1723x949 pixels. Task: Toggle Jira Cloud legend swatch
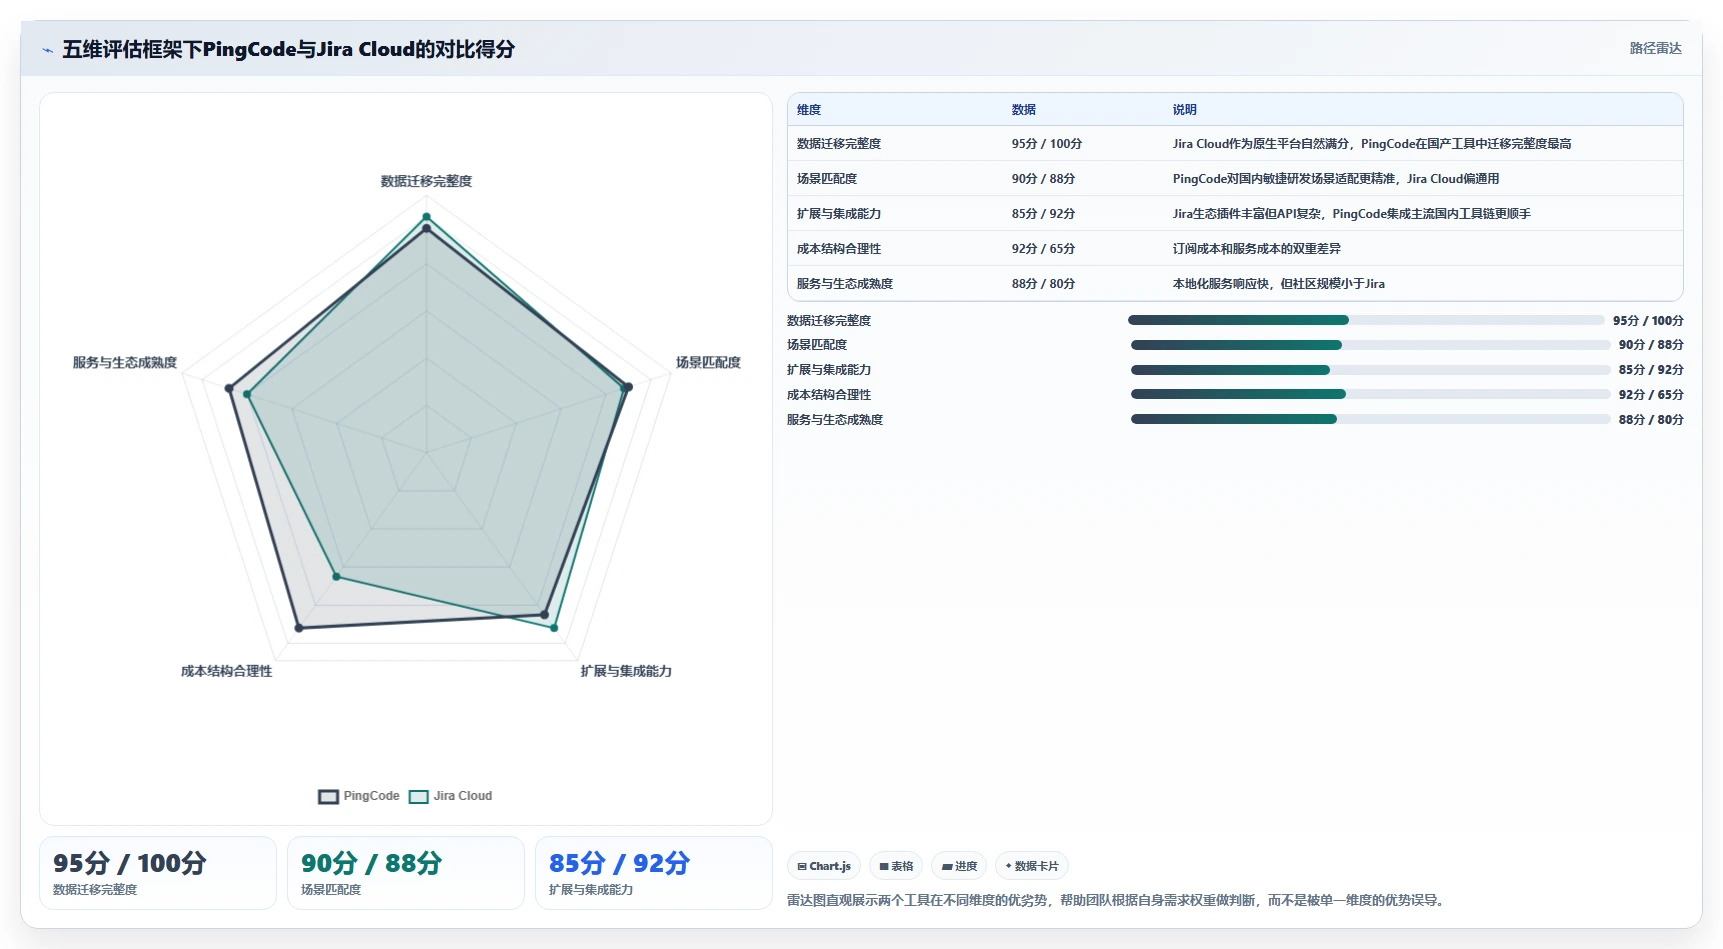(x=419, y=797)
